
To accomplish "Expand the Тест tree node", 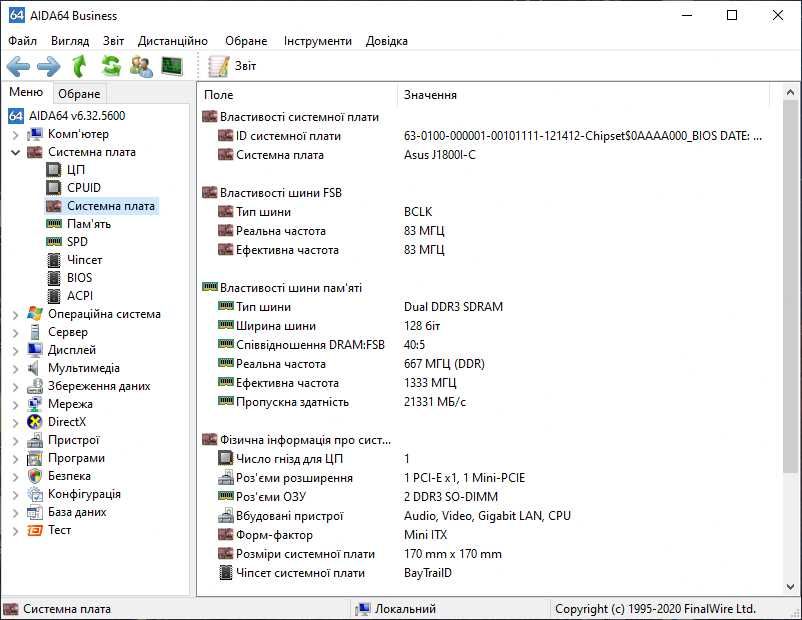I will pyautogui.click(x=15, y=530).
